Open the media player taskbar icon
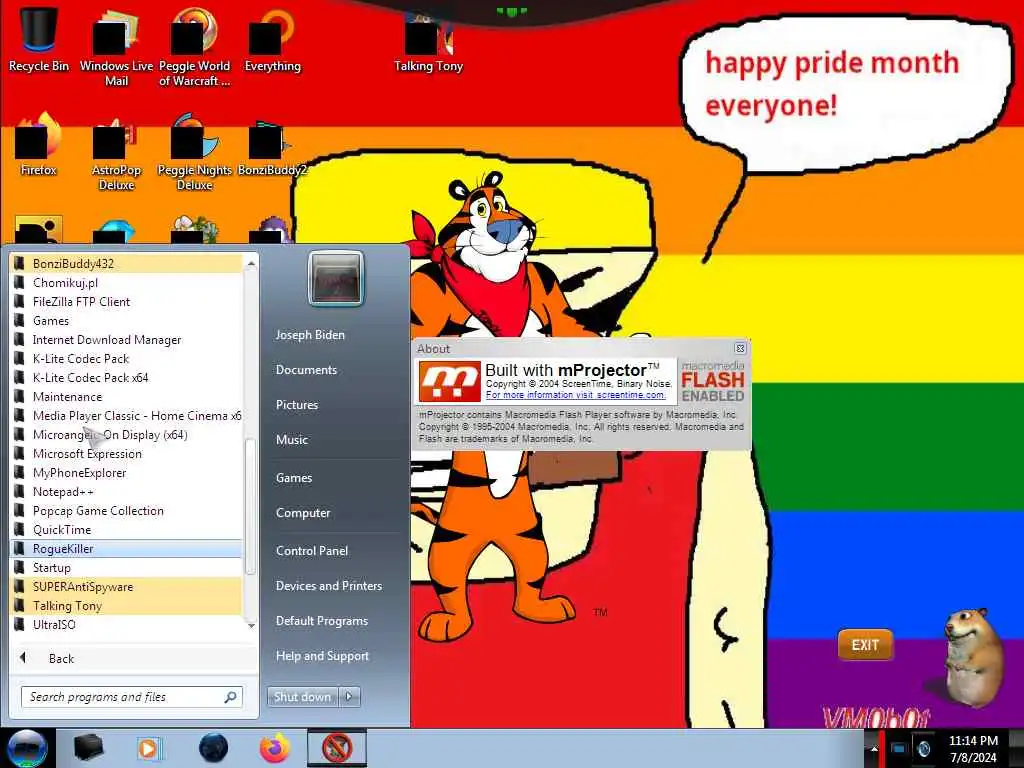 coord(150,748)
